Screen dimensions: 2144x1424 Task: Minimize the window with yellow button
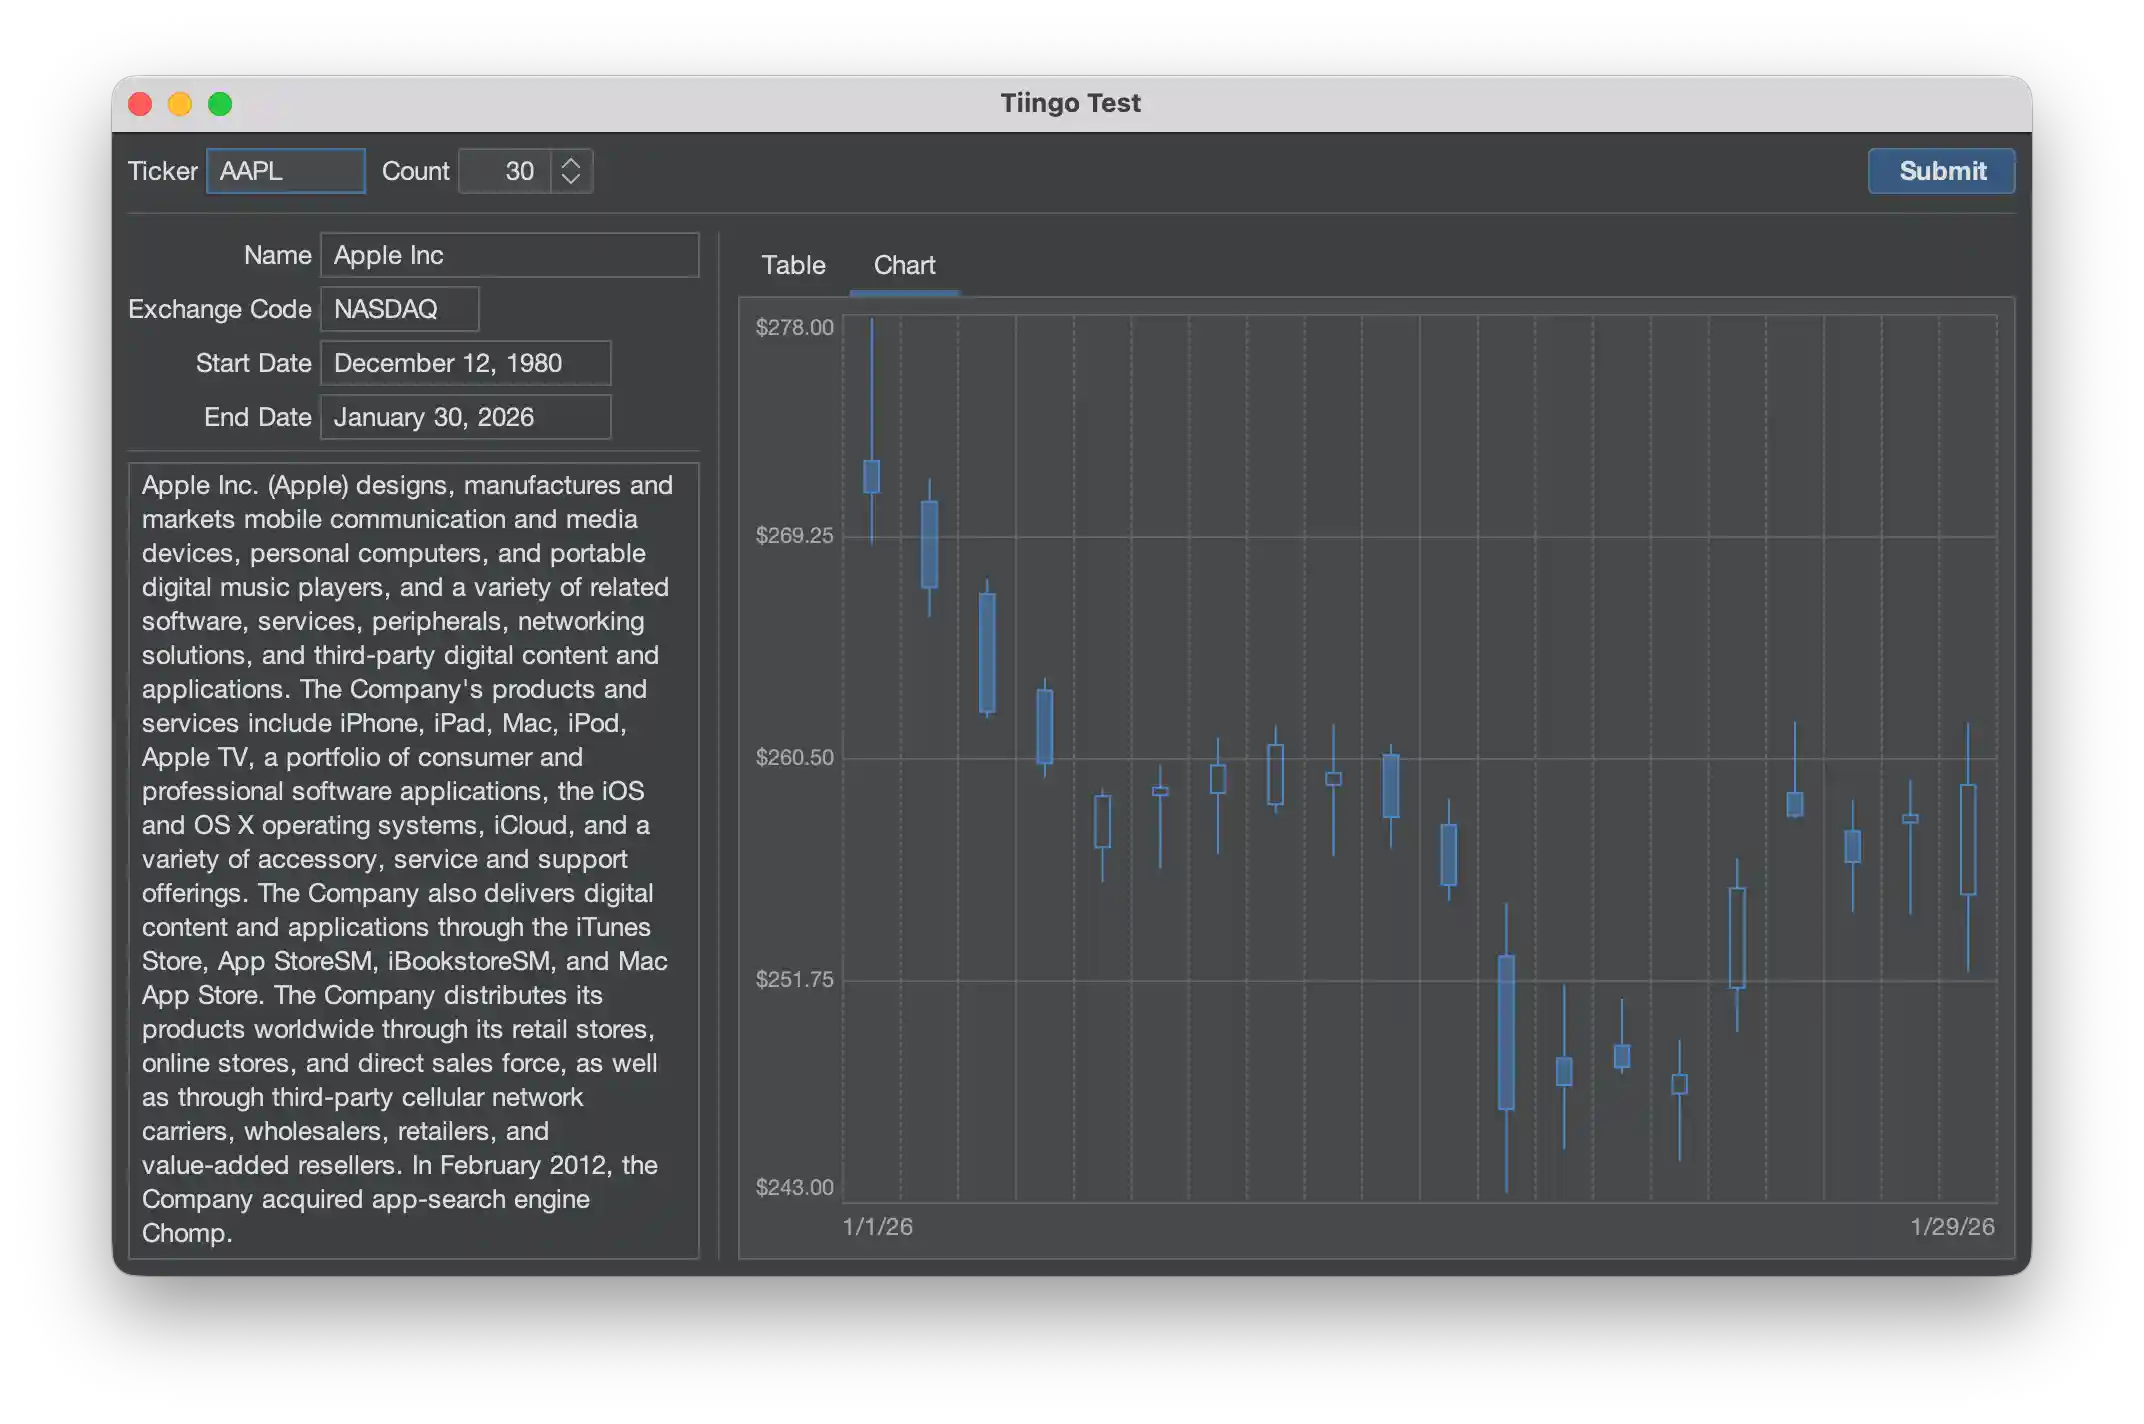click(180, 104)
